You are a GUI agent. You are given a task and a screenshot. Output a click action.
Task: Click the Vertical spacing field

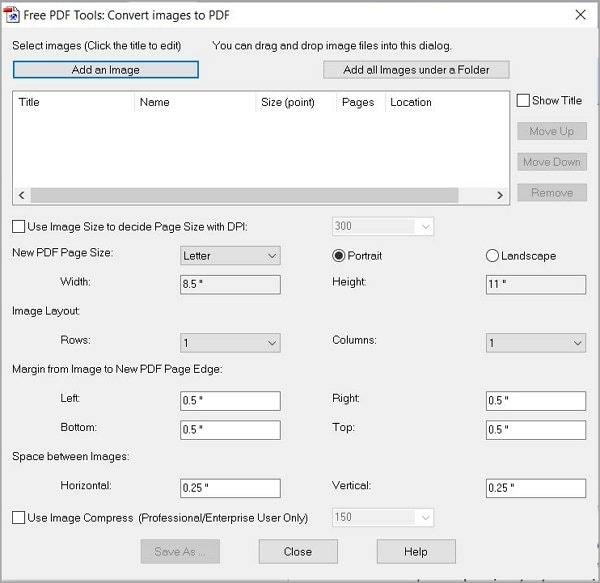click(x=536, y=488)
